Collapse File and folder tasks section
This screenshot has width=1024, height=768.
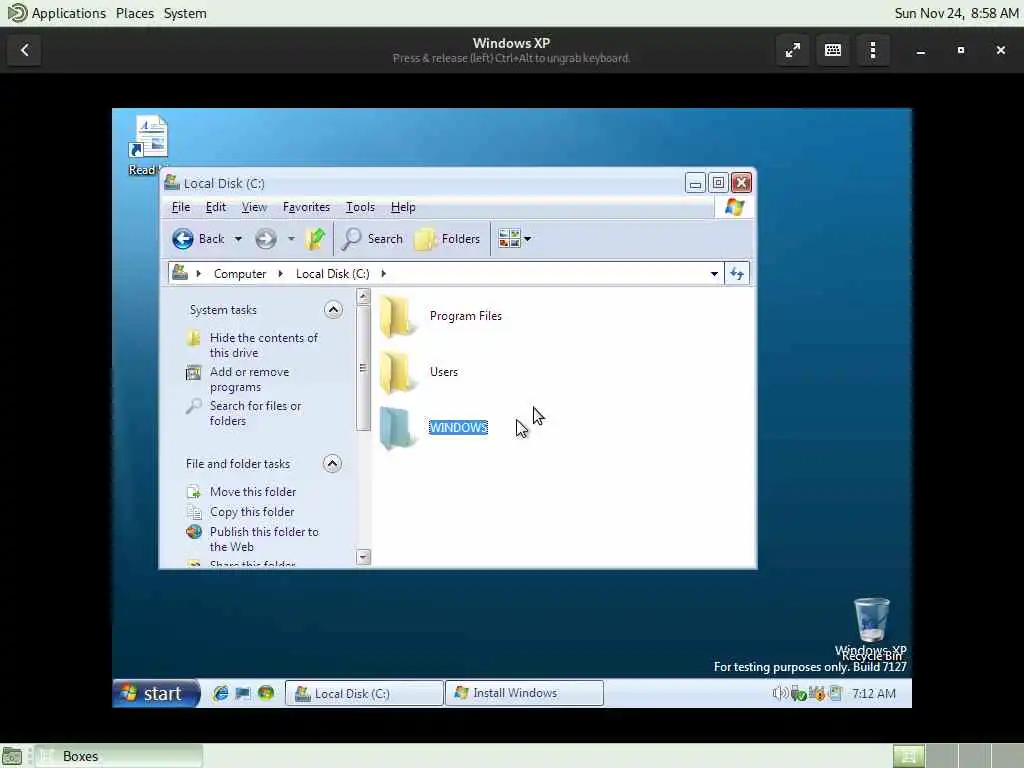coord(332,464)
